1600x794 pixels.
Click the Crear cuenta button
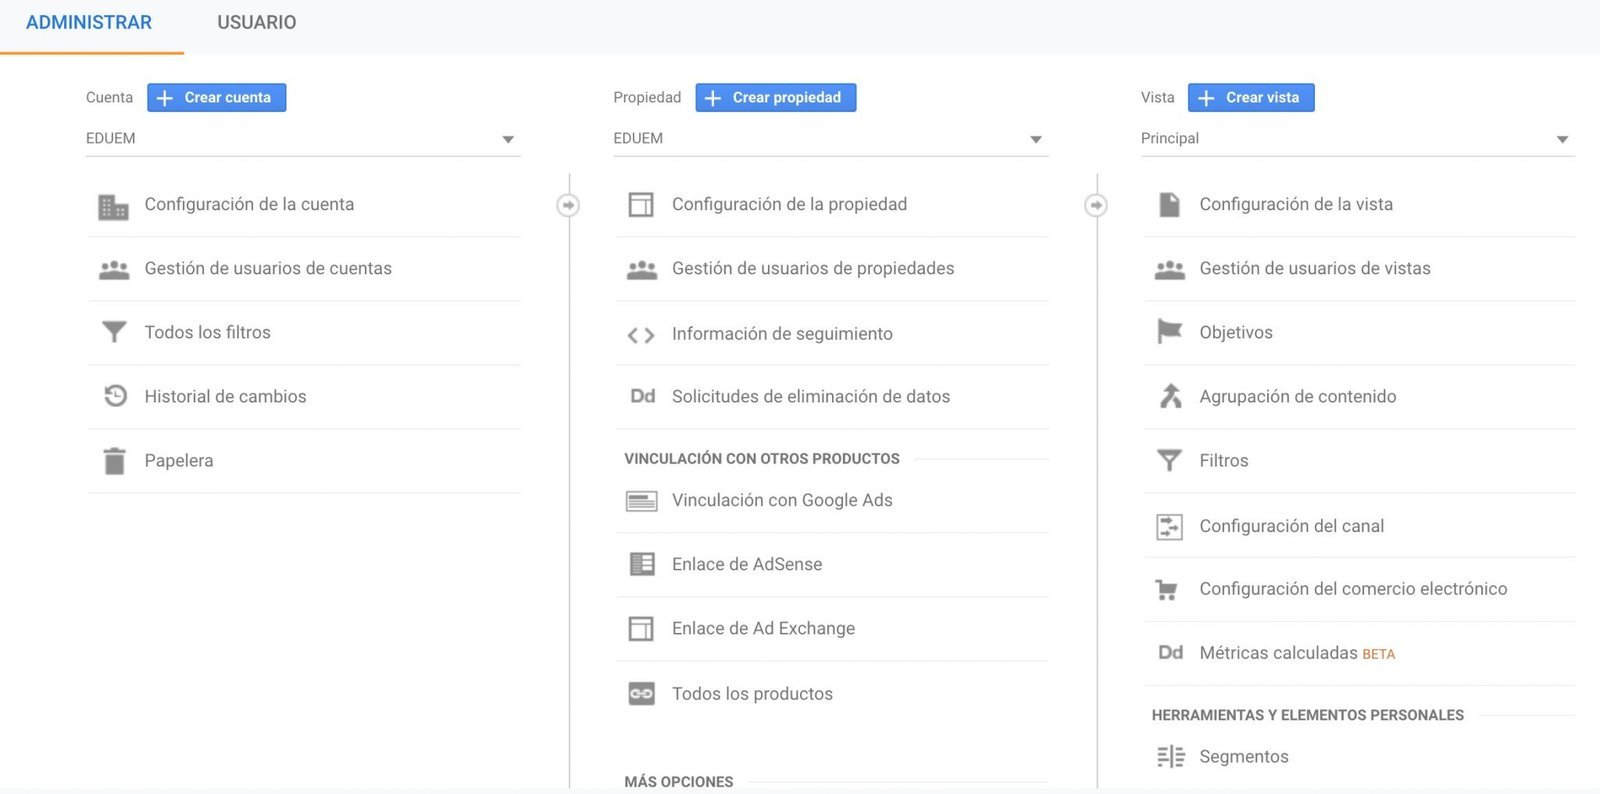point(217,97)
